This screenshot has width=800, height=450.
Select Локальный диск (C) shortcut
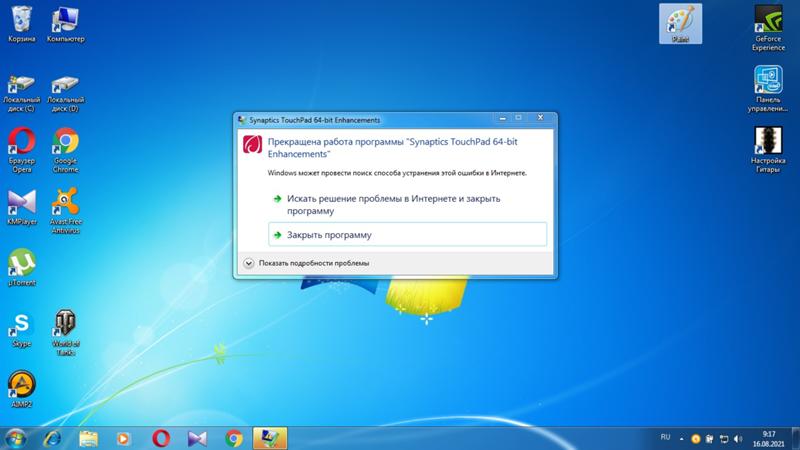(21, 93)
